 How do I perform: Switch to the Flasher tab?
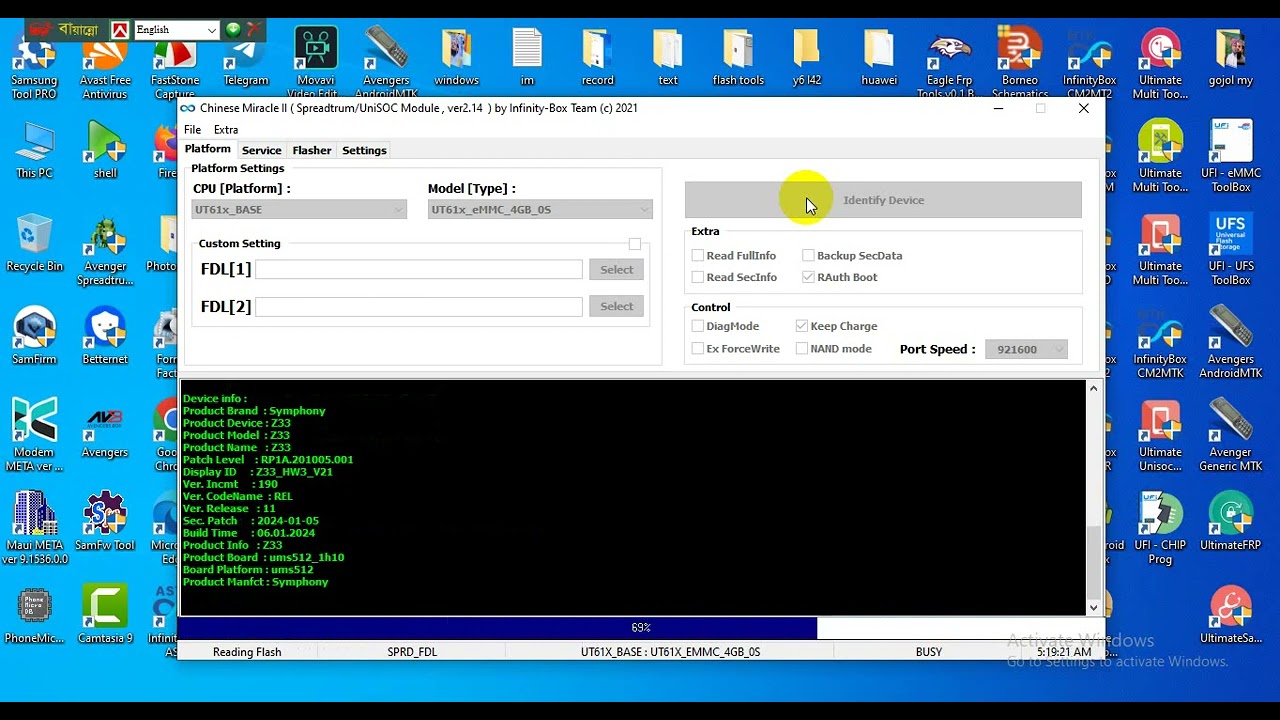(x=312, y=150)
